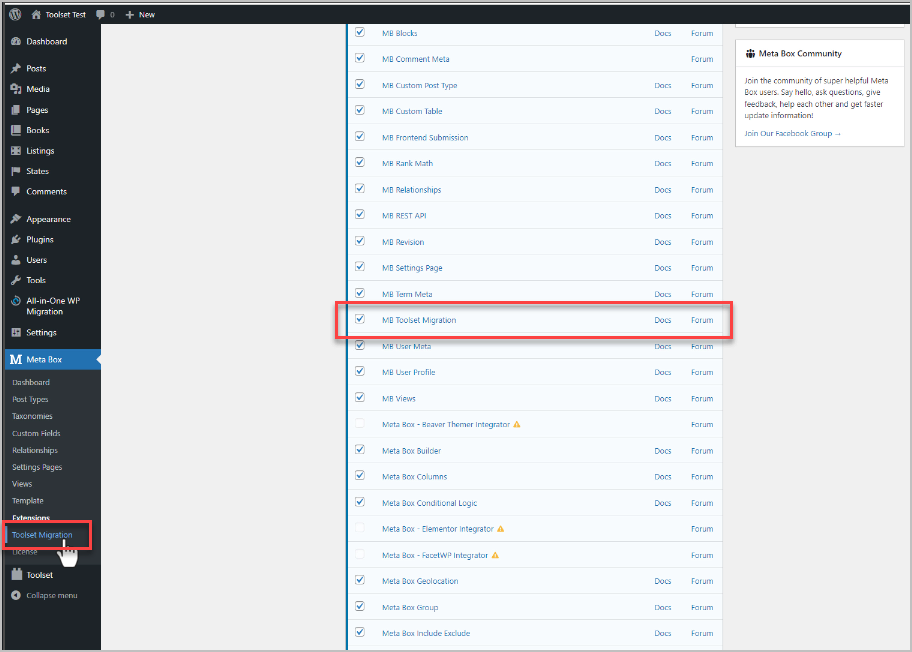Uncheck the MB Comment Meta checkbox
The width and height of the screenshot is (912, 652).
pos(360,58)
